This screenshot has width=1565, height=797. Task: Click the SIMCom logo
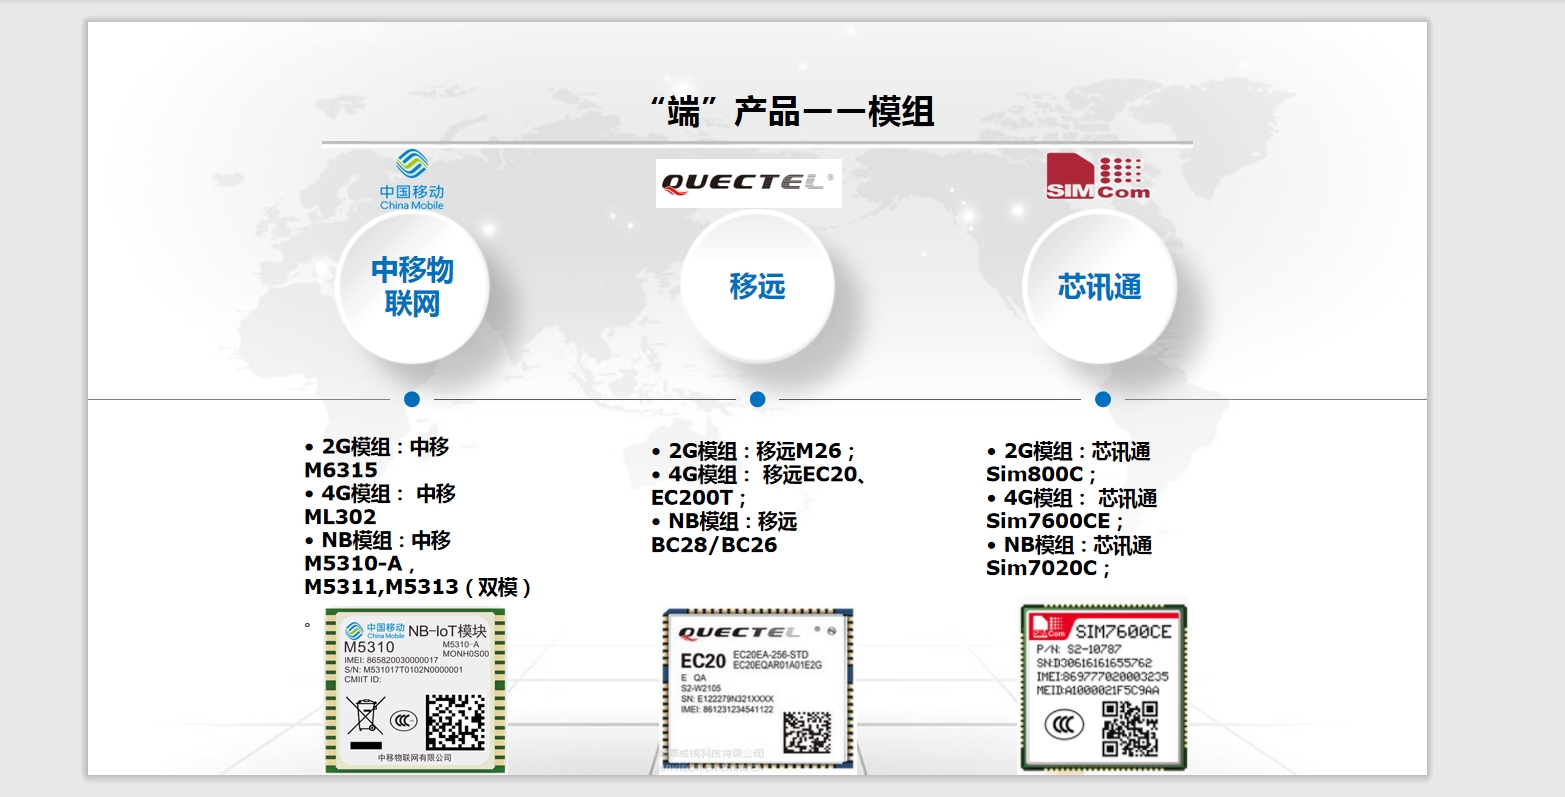1097,177
